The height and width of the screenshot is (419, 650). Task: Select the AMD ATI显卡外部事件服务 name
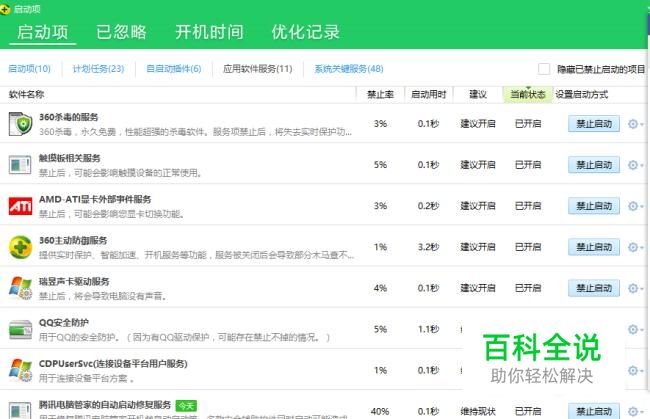coord(95,199)
